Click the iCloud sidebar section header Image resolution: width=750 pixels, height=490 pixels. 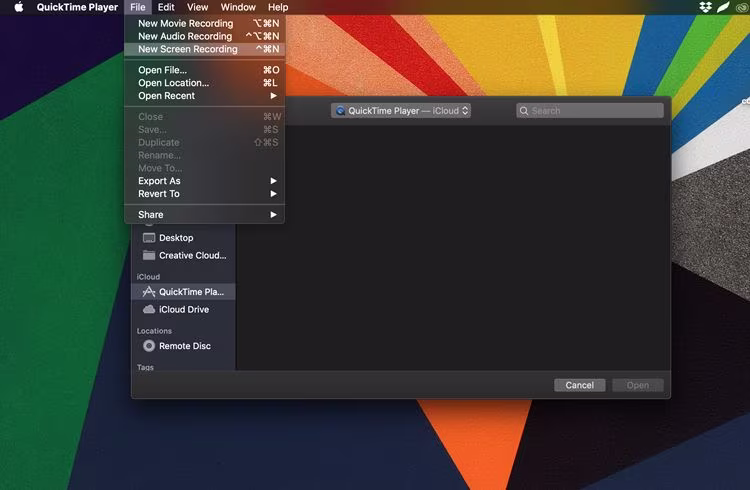tap(148, 277)
